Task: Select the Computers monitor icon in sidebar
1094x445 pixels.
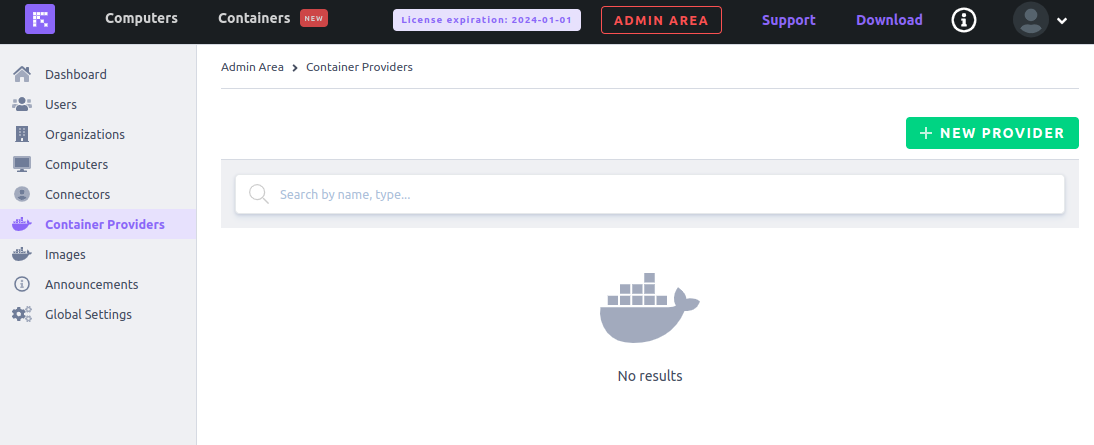Action: [x=22, y=165]
